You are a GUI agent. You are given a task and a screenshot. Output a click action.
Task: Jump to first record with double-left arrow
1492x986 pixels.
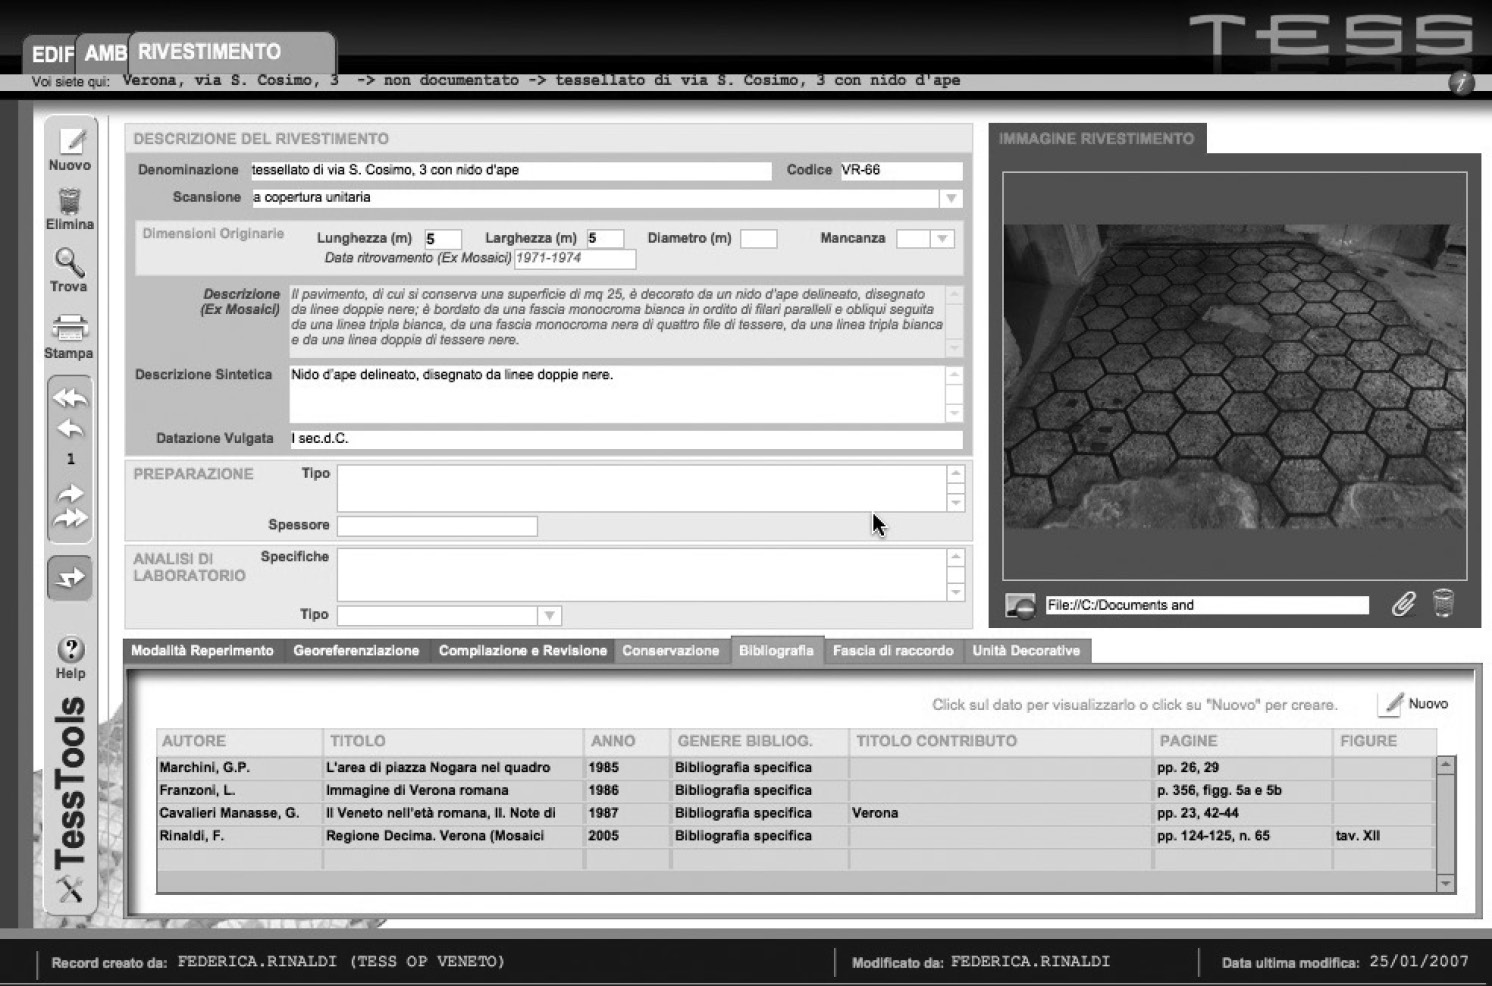(70, 398)
